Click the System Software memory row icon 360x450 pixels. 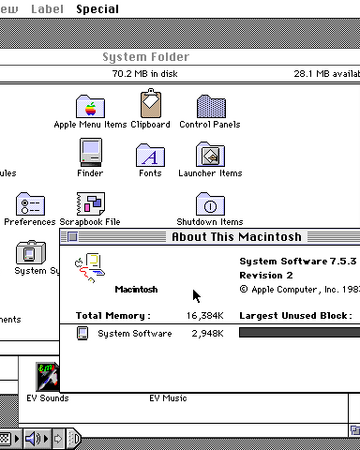[x=82, y=333]
